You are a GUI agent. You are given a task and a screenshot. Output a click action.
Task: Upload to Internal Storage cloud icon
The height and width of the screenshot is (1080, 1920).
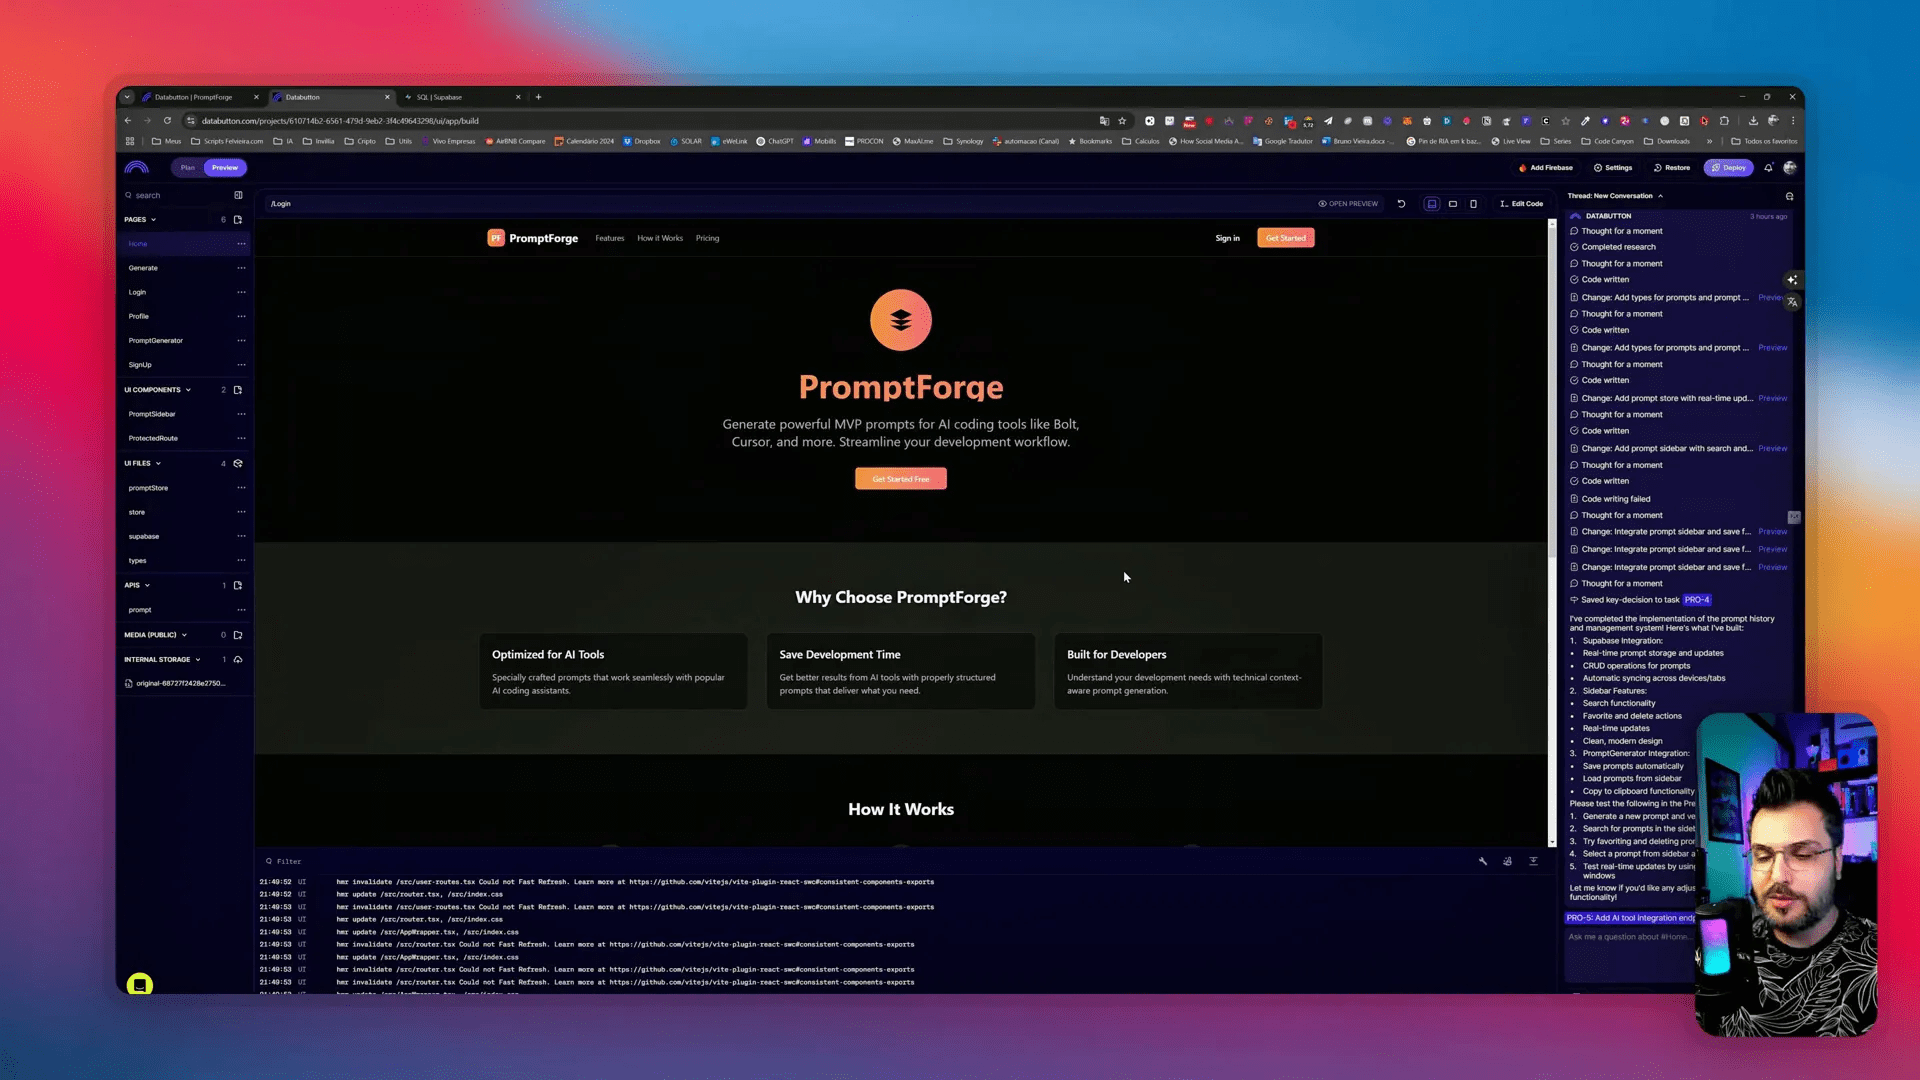(238, 659)
